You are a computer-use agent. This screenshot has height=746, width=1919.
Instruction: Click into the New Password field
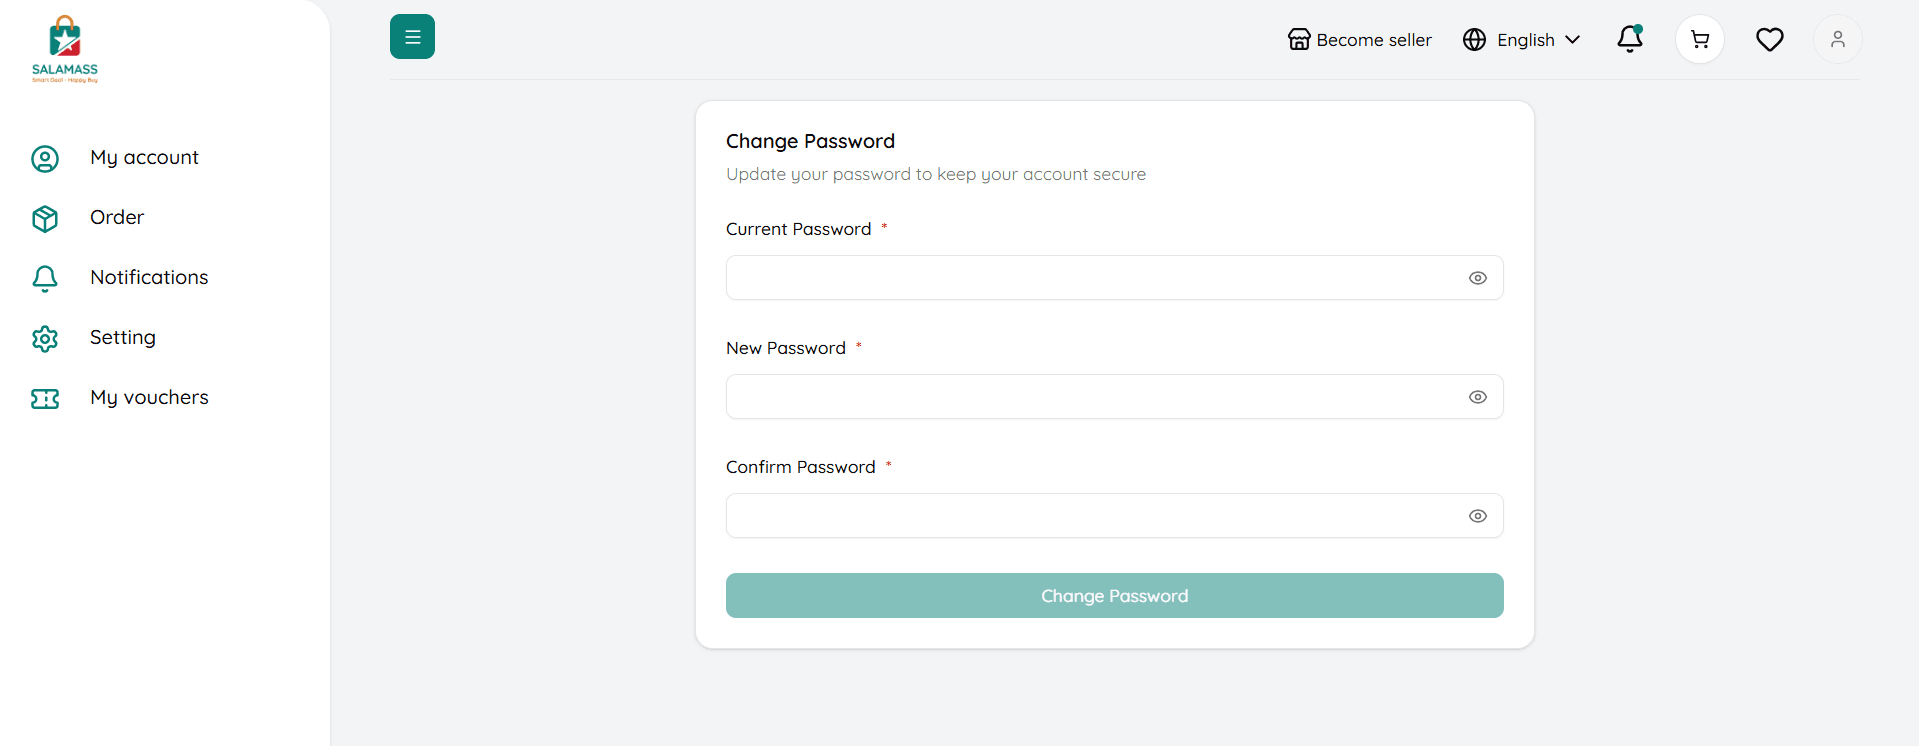click(1090, 397)
